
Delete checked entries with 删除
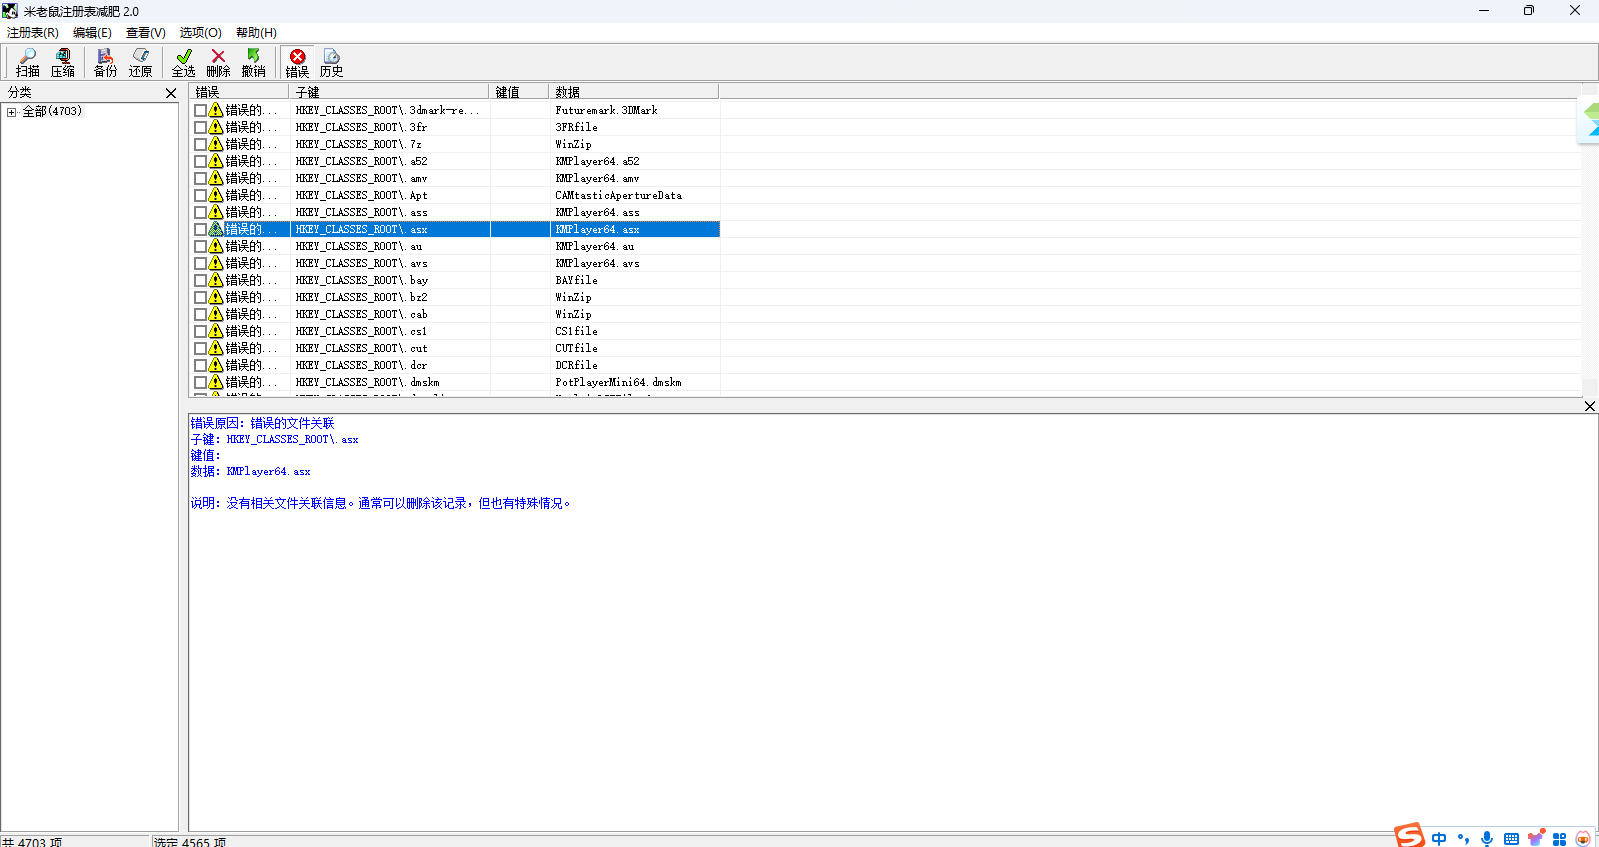(218, 62)
